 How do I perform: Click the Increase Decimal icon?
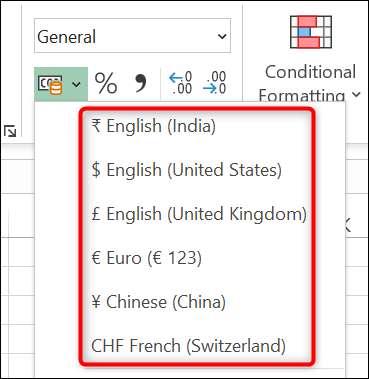[180, 83]
